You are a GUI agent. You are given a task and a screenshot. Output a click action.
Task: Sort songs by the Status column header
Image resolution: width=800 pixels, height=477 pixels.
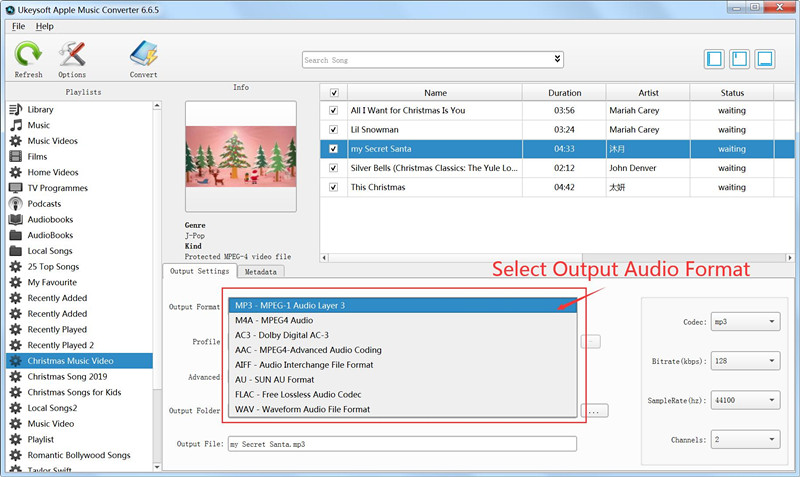click(732, 93)
